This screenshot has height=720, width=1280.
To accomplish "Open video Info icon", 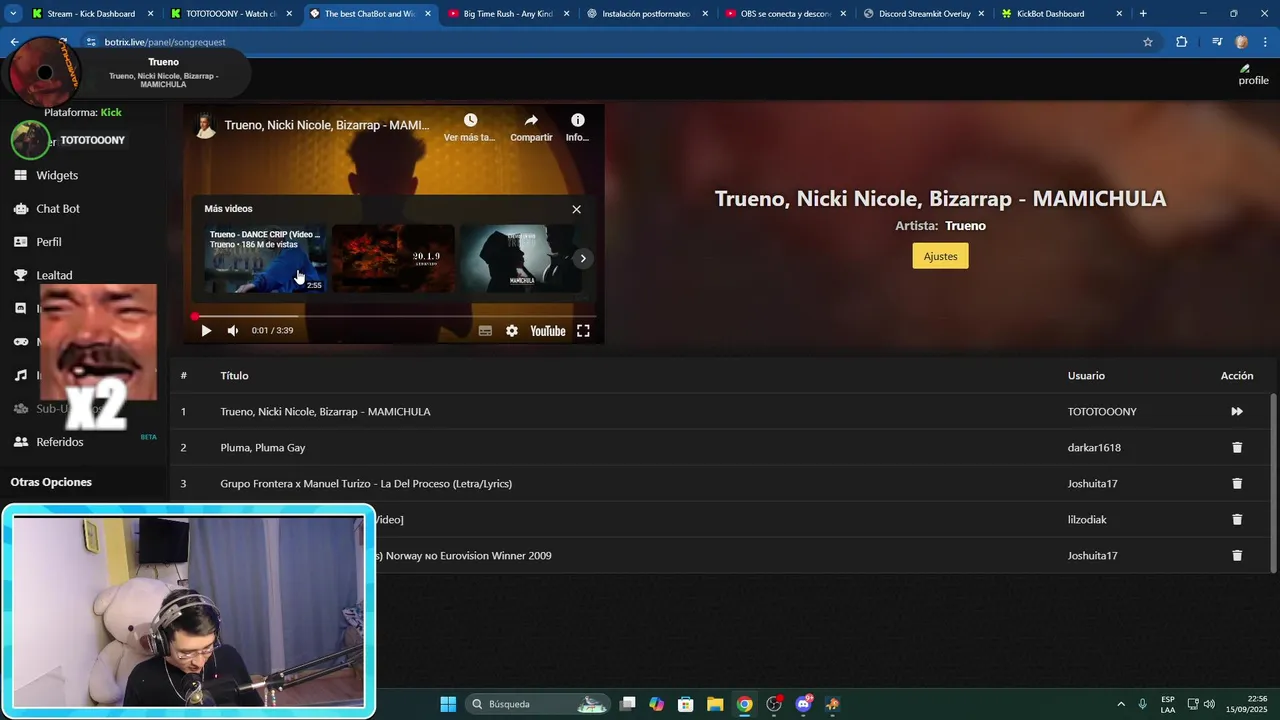I will (x=578, y=120).
